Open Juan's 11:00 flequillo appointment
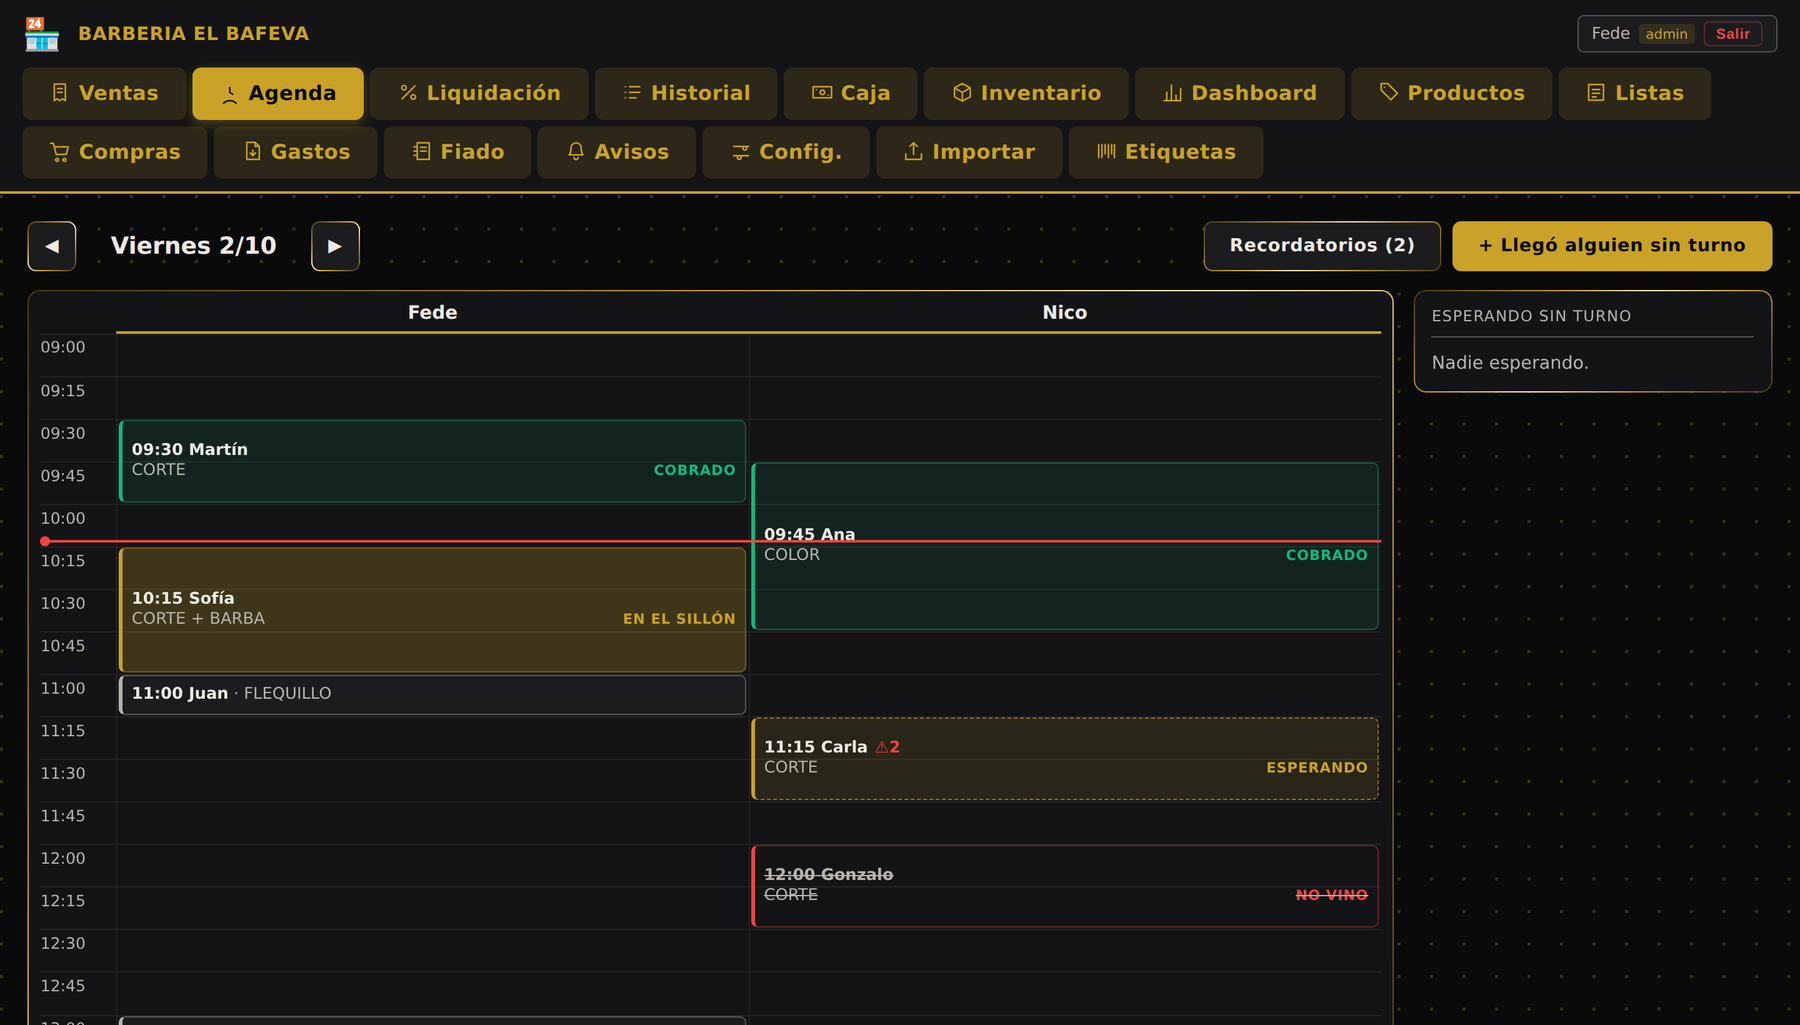1800x1025 pixels. (x=432, y=694)
